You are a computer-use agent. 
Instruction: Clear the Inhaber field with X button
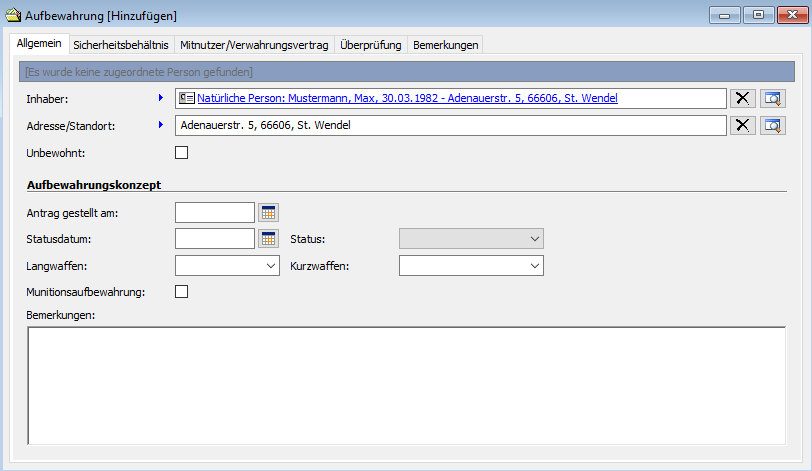click(x=742, y=98)
